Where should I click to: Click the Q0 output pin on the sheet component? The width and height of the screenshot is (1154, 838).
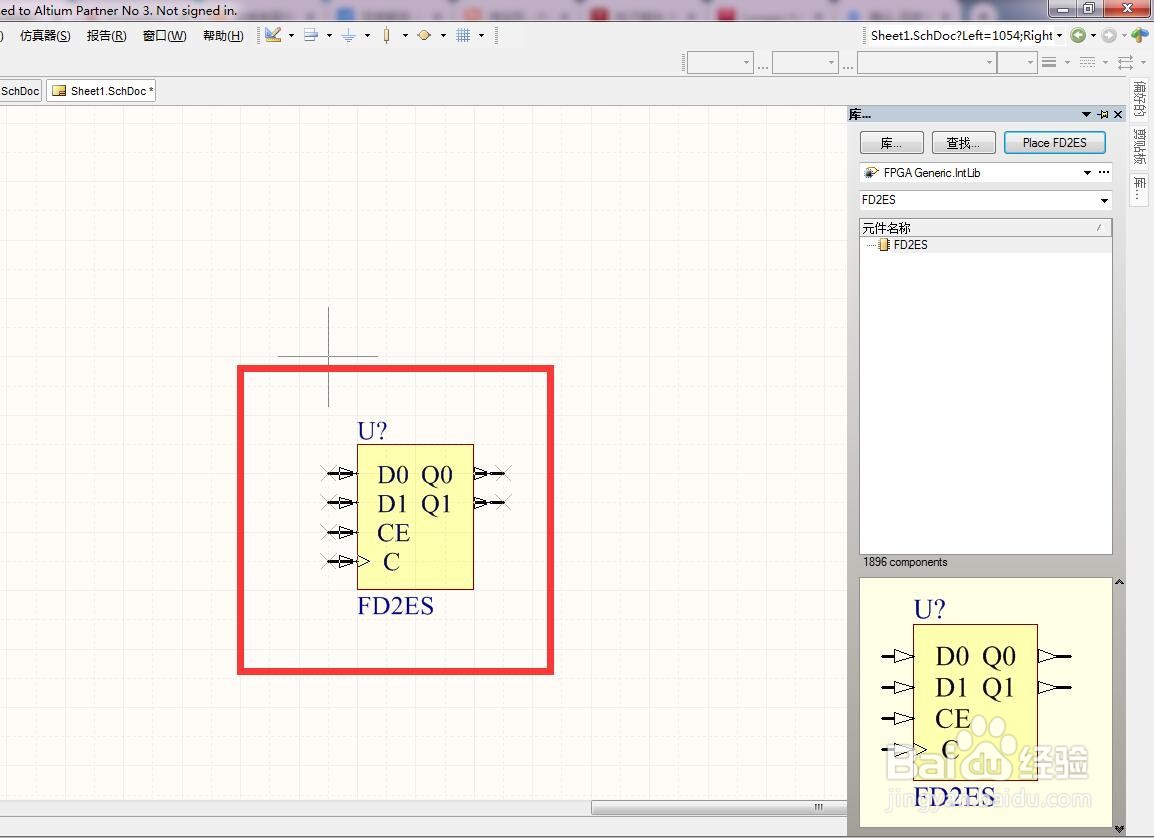click(x=492, y=473)
